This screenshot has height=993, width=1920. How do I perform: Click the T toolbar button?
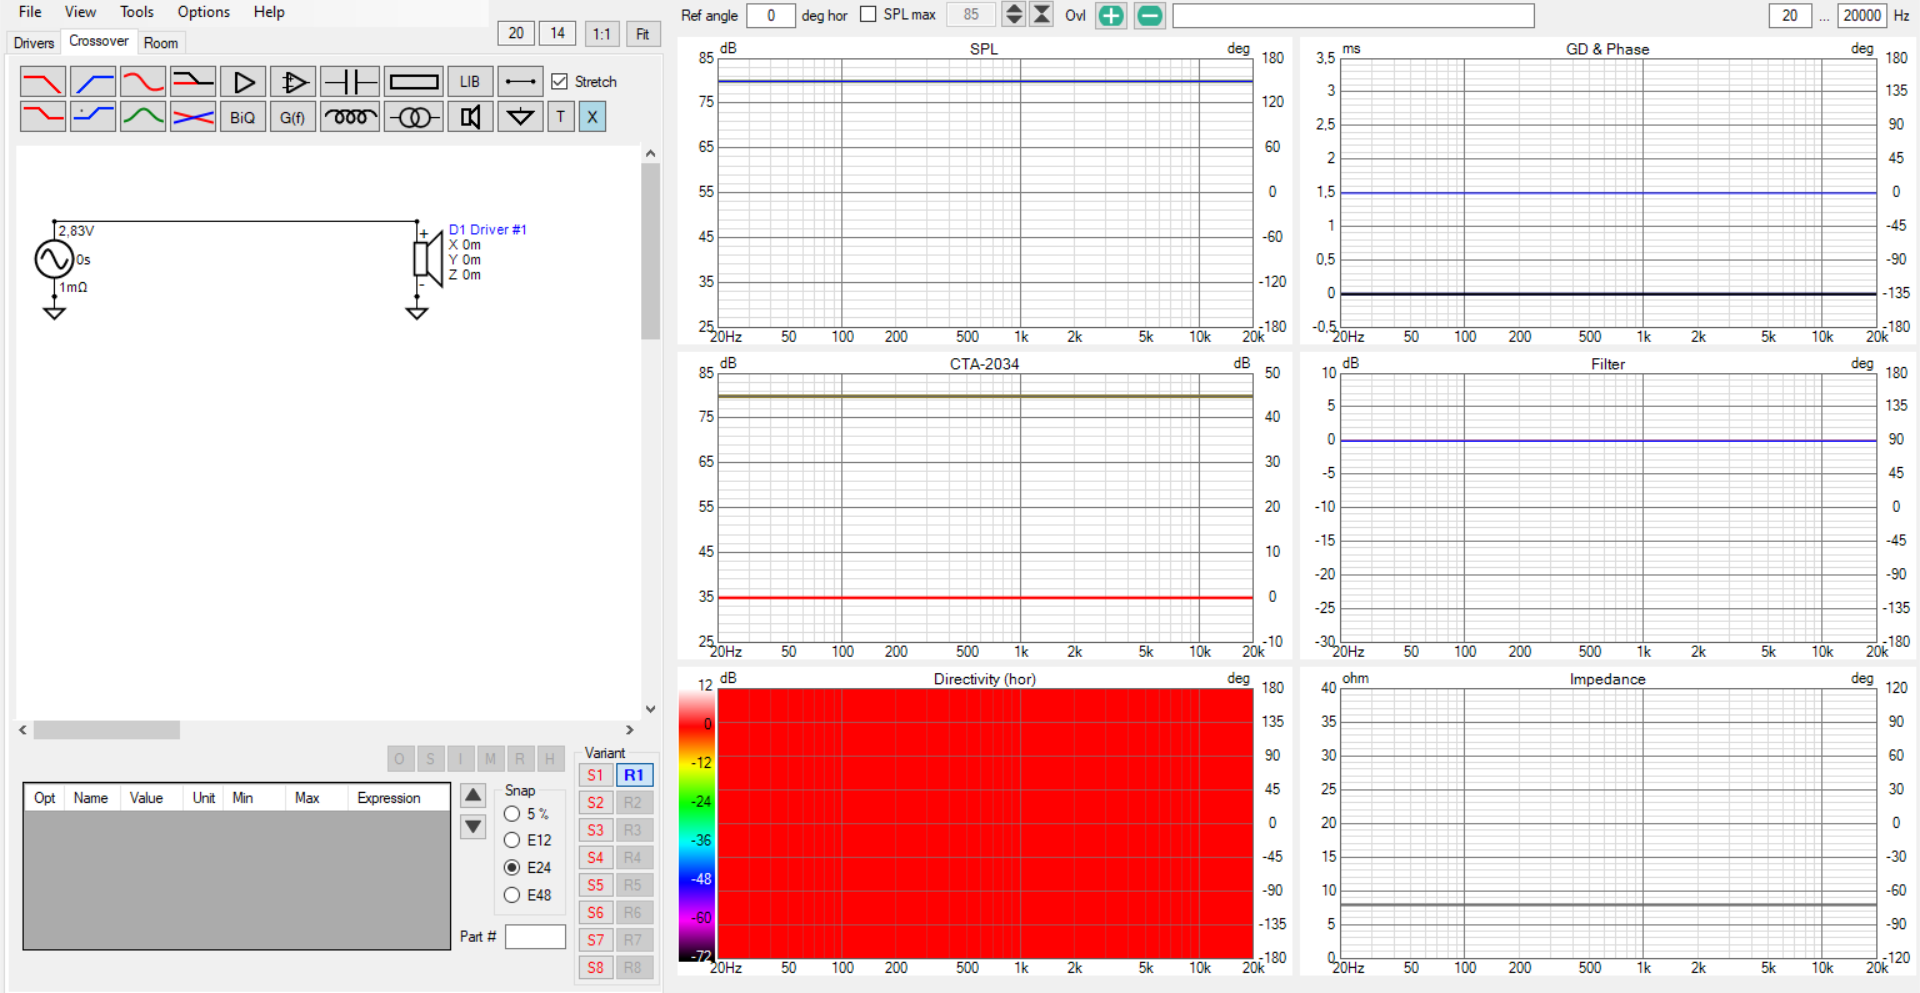coord(561,117)
